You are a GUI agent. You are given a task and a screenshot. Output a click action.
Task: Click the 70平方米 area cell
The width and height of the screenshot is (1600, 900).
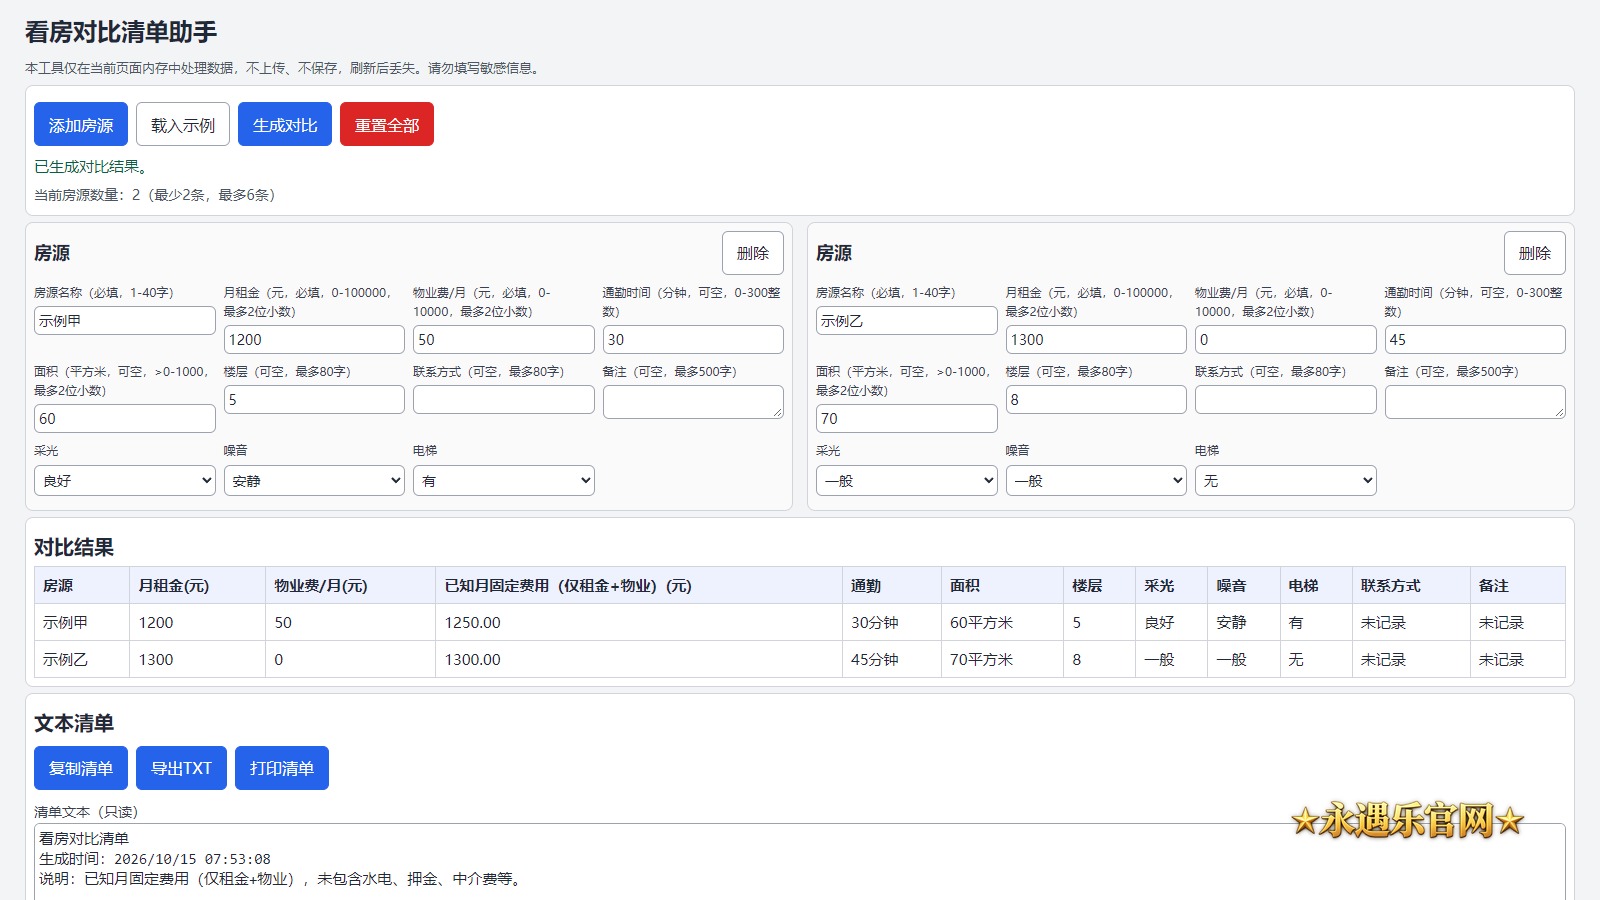pyautogui.click(x=1002, y=660)
